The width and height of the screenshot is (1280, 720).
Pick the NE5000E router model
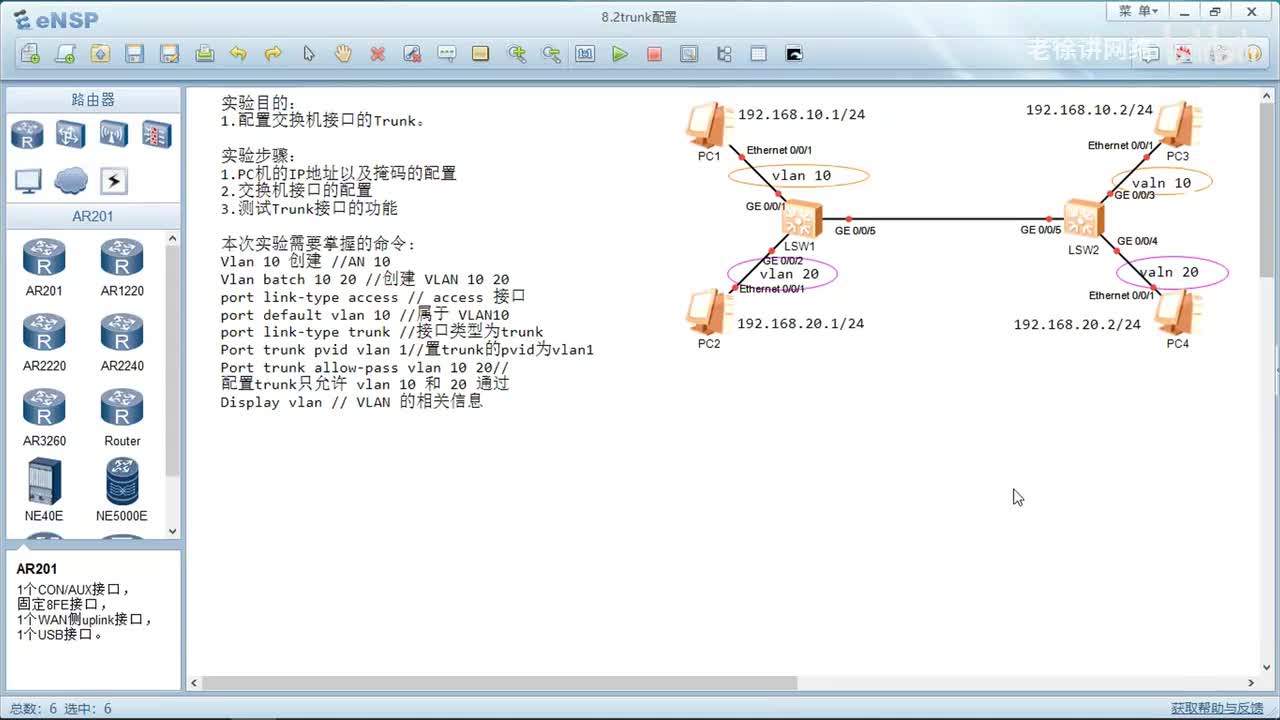pyautogui.click(x=122, y=490)
